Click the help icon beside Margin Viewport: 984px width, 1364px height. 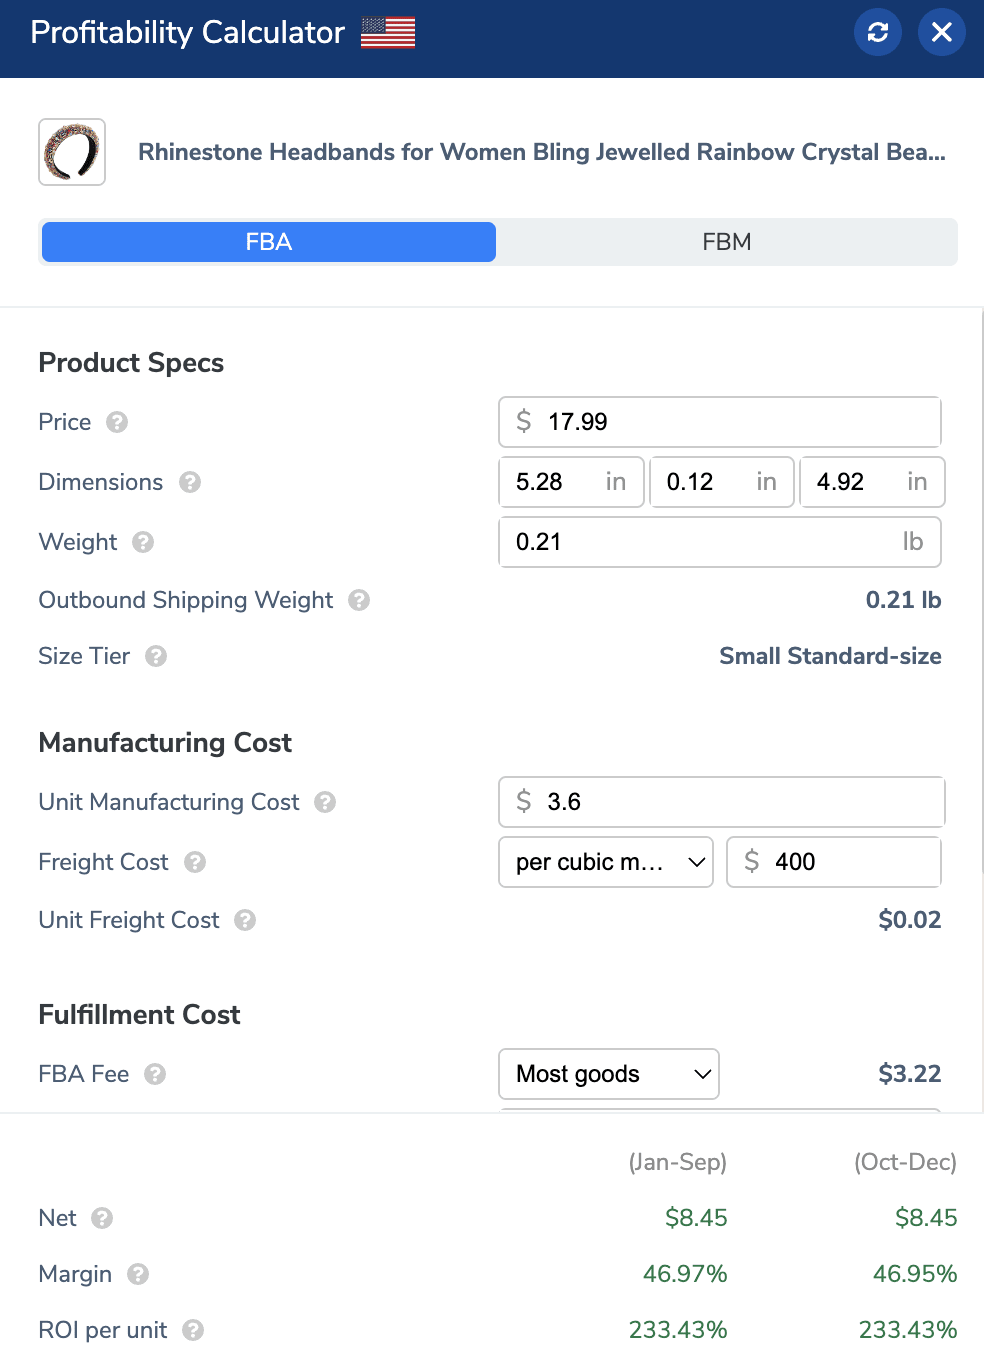click(138, 1274)
